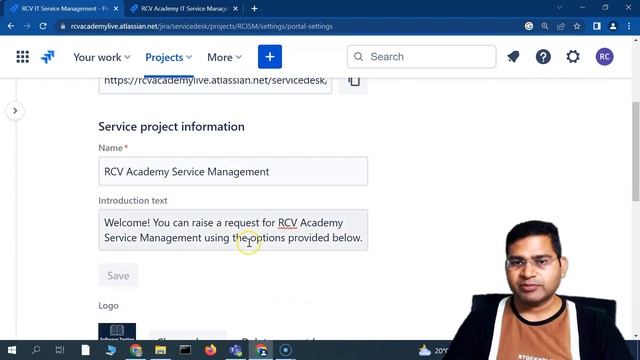Click the share page icon
The width and height of the screenshot is (640, 360).
pyautogui.click(x=561, y=26)
